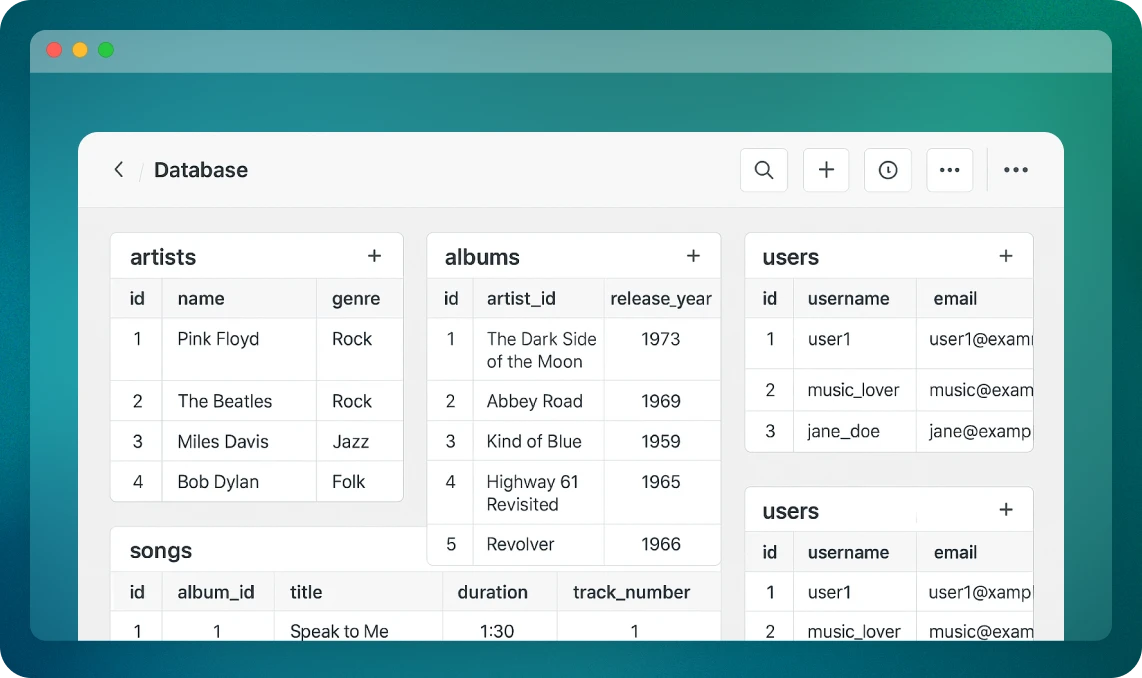Click the plus icon on the lower users table
Screen dimensions: 1142x678
pos(1006,511)
